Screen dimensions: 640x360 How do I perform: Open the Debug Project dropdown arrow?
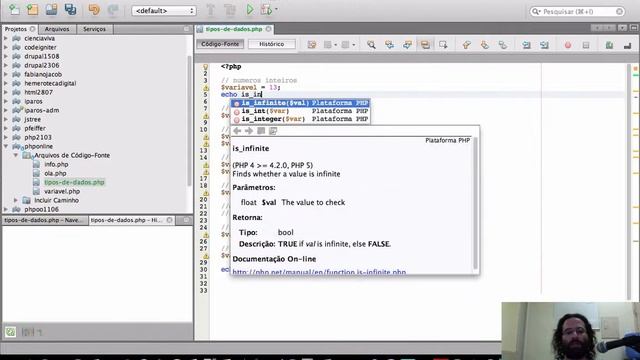(276, 10)
